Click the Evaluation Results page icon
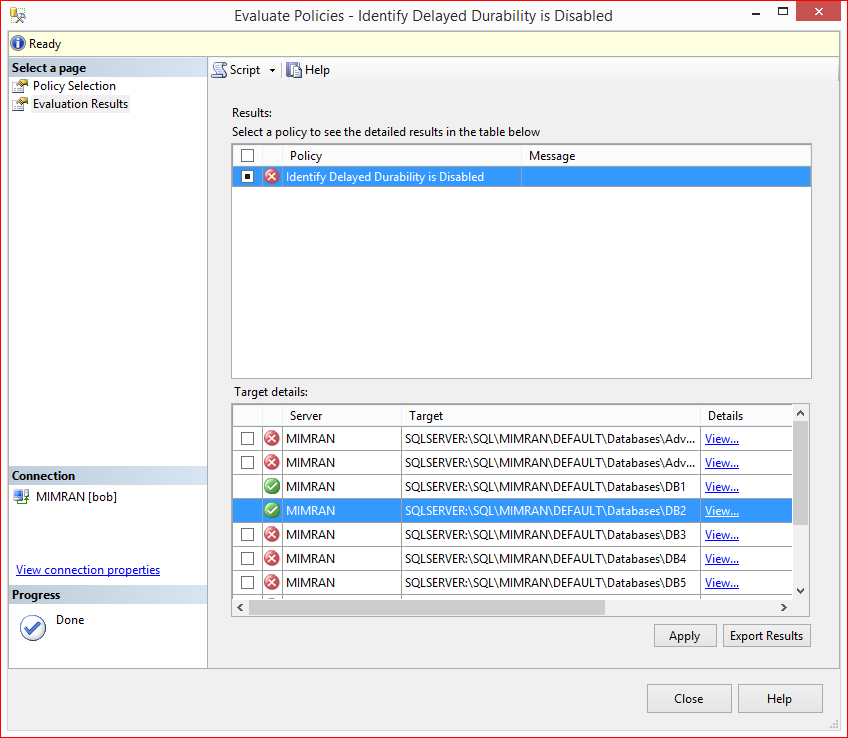 pyautogui.click(x=20, y=104)
